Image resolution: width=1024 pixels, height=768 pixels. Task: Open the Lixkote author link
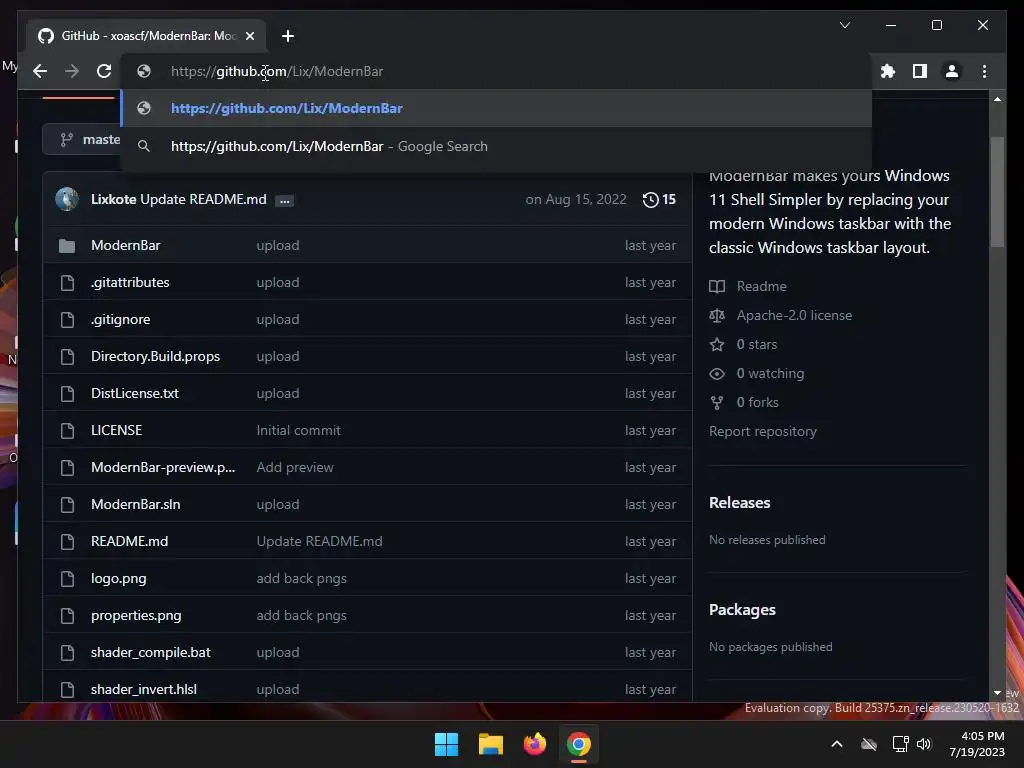click(114, 199)
